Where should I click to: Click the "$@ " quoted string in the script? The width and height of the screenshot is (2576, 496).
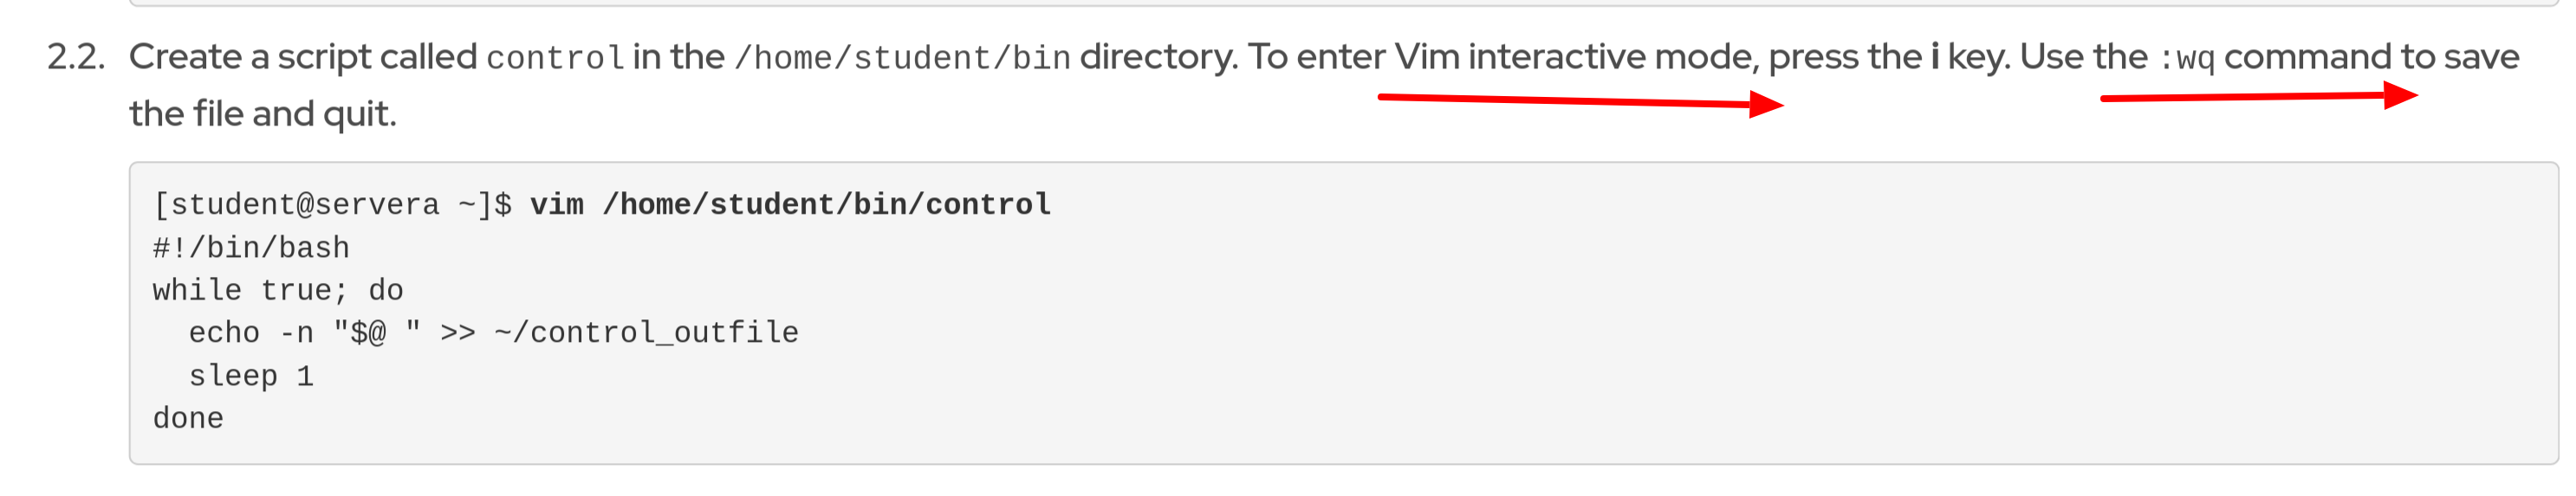click(x=377, y=333)
